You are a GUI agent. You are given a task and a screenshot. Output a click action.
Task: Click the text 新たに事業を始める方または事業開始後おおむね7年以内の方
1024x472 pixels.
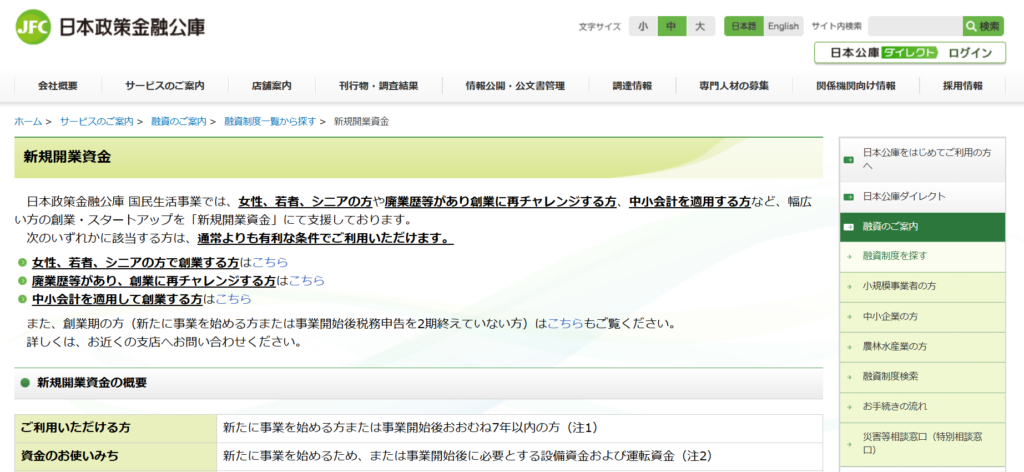click(391, 428)
